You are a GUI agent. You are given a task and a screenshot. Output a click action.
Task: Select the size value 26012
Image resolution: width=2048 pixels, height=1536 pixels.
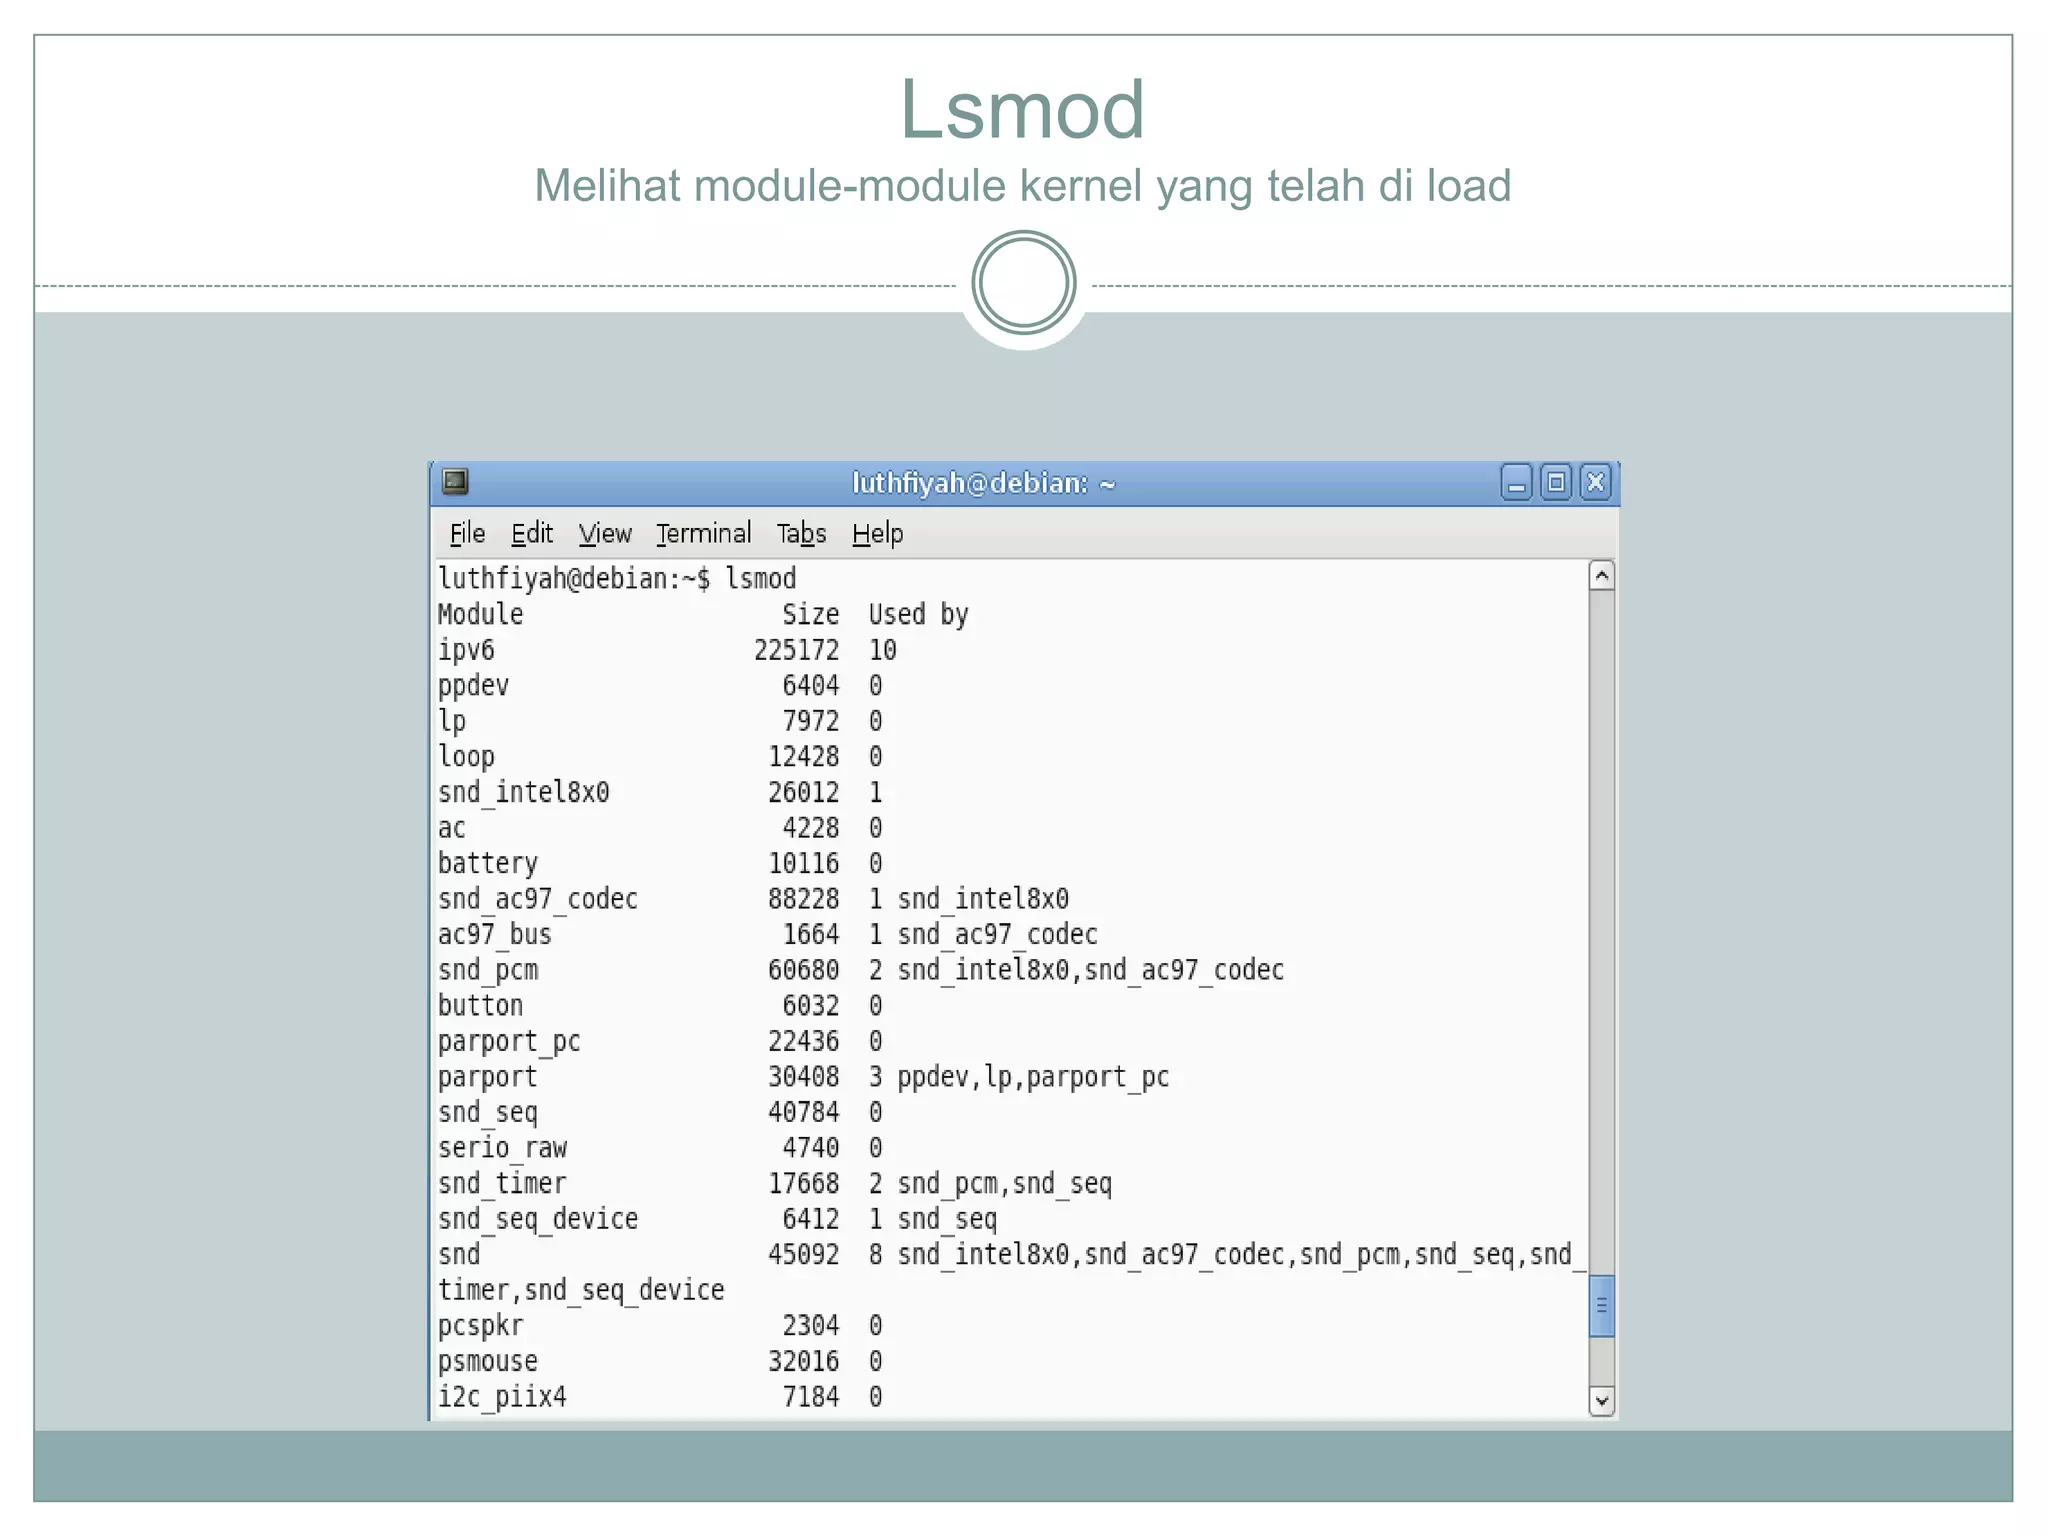pos(804,793)
